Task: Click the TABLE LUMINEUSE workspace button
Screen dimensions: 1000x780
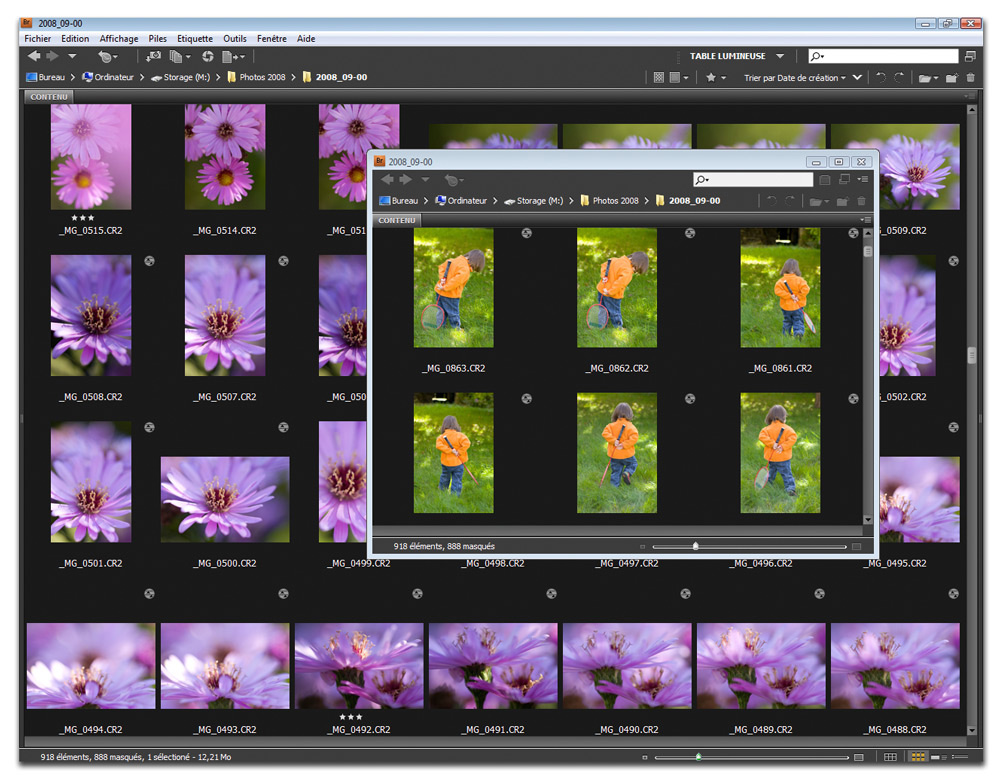Action: click(728, 56)
